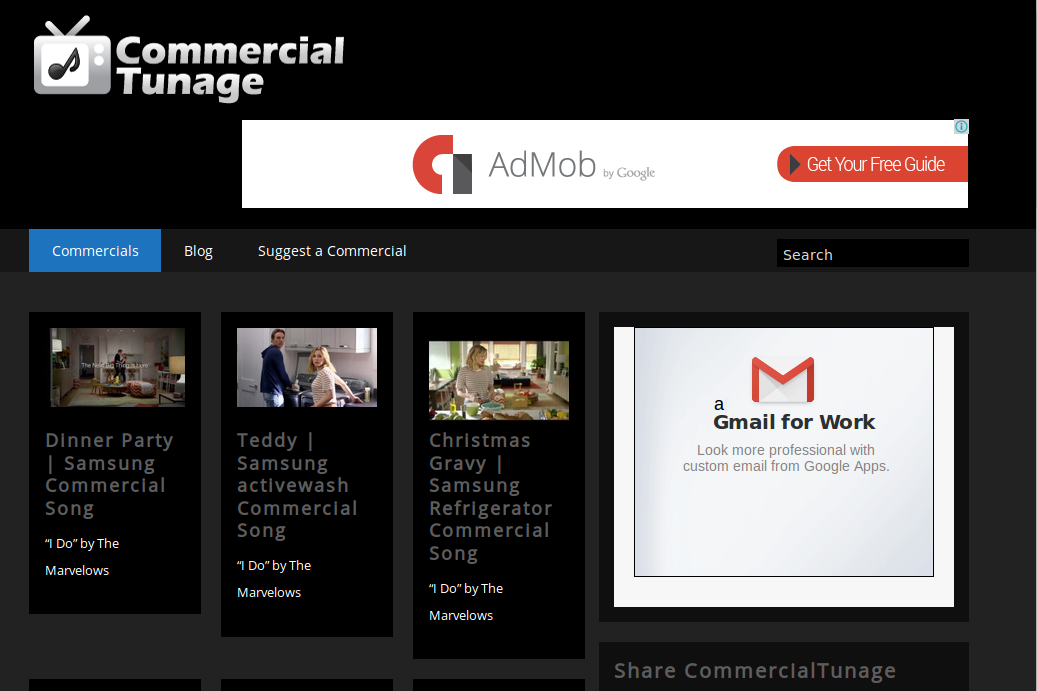Click the Share CommercialTunage heading

tap(755, 671)
